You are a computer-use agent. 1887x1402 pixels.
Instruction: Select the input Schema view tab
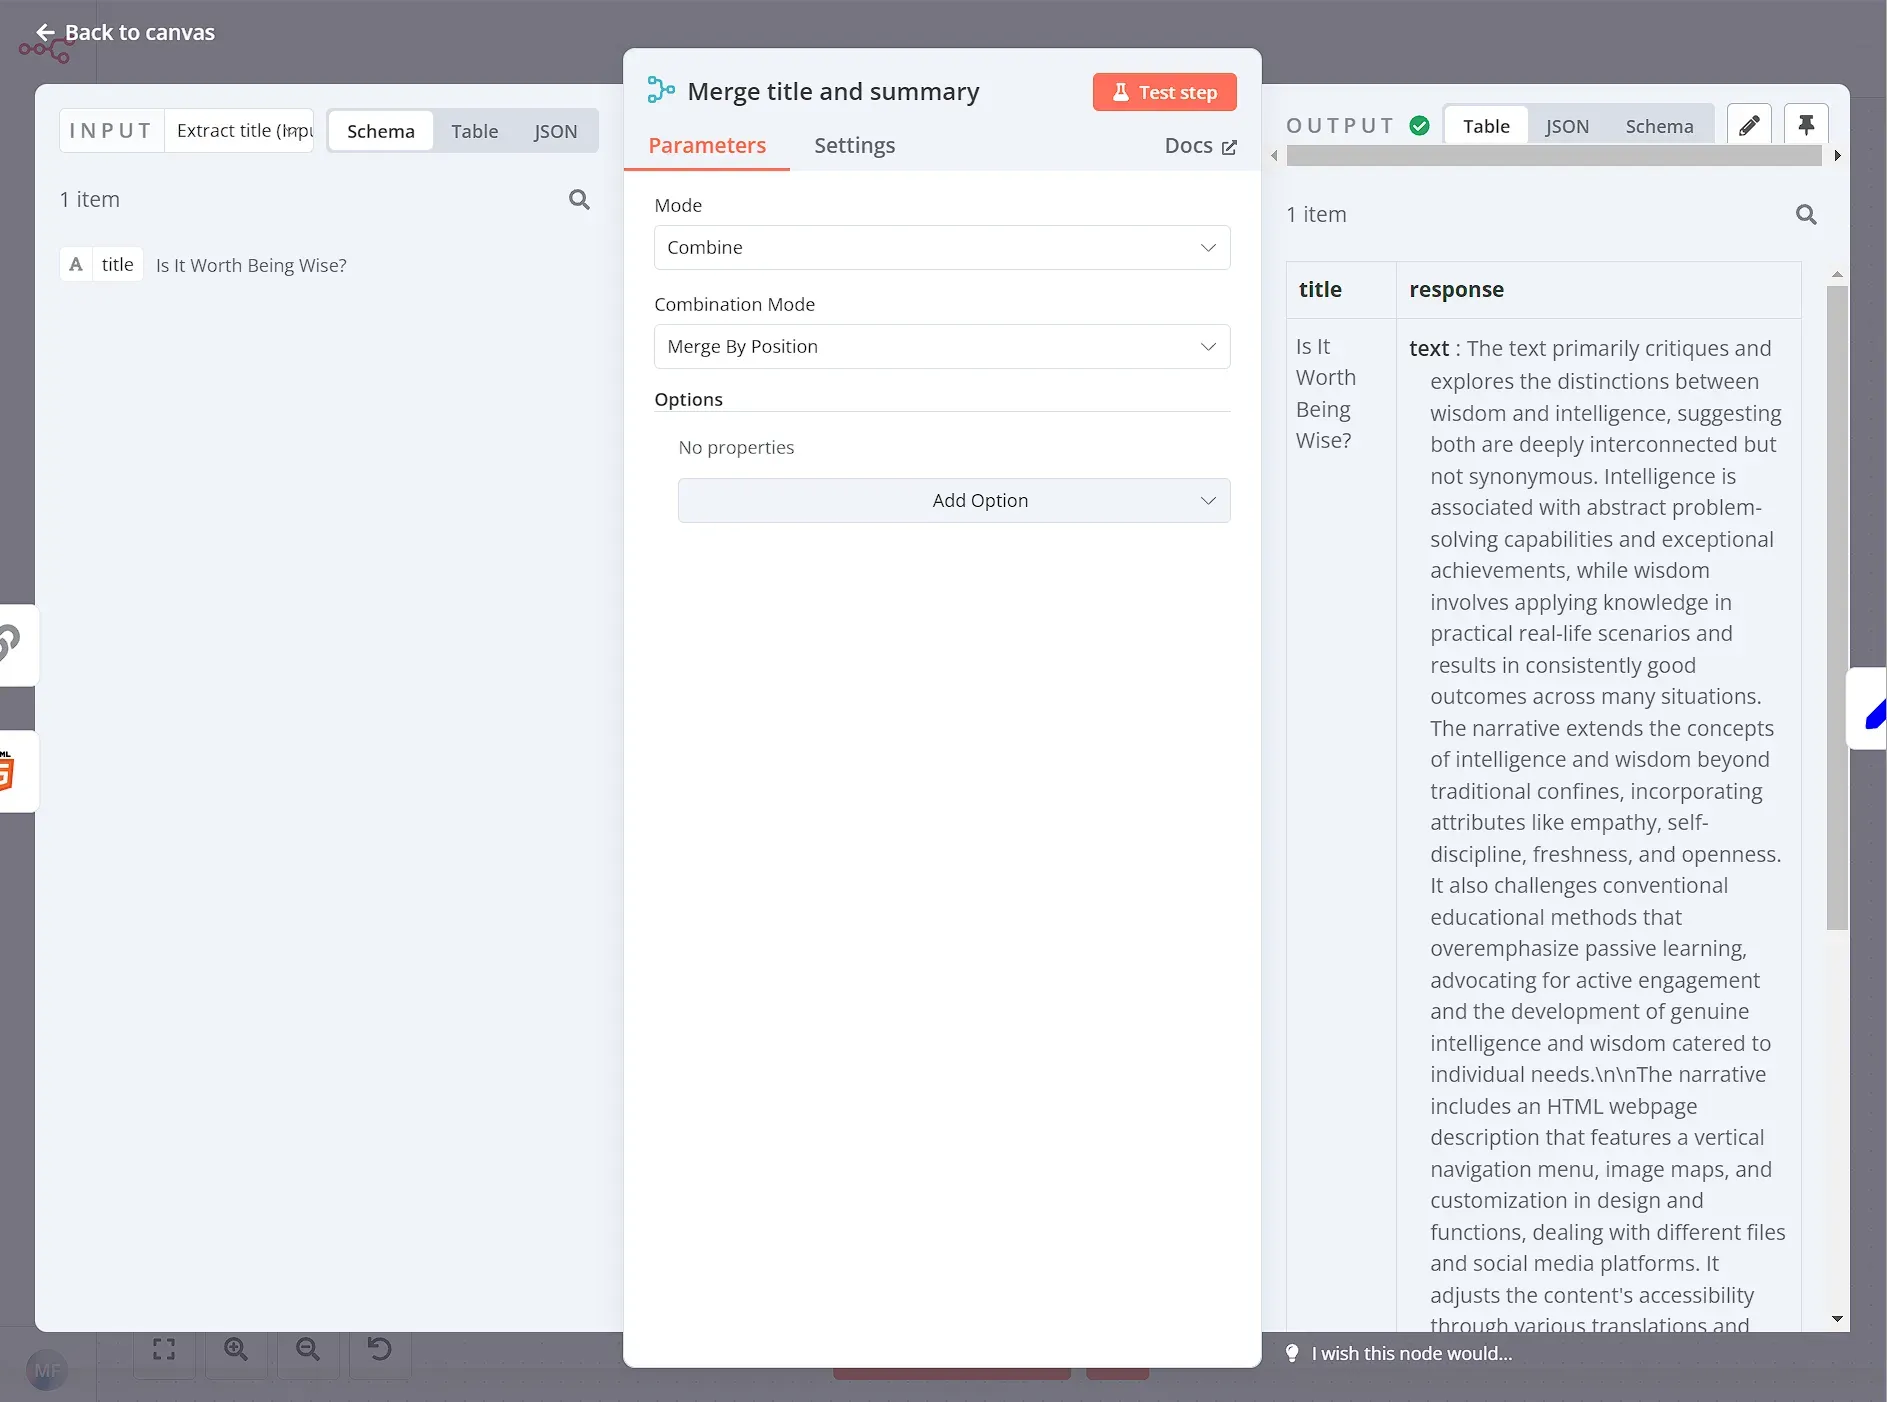[x=381, y=131]
